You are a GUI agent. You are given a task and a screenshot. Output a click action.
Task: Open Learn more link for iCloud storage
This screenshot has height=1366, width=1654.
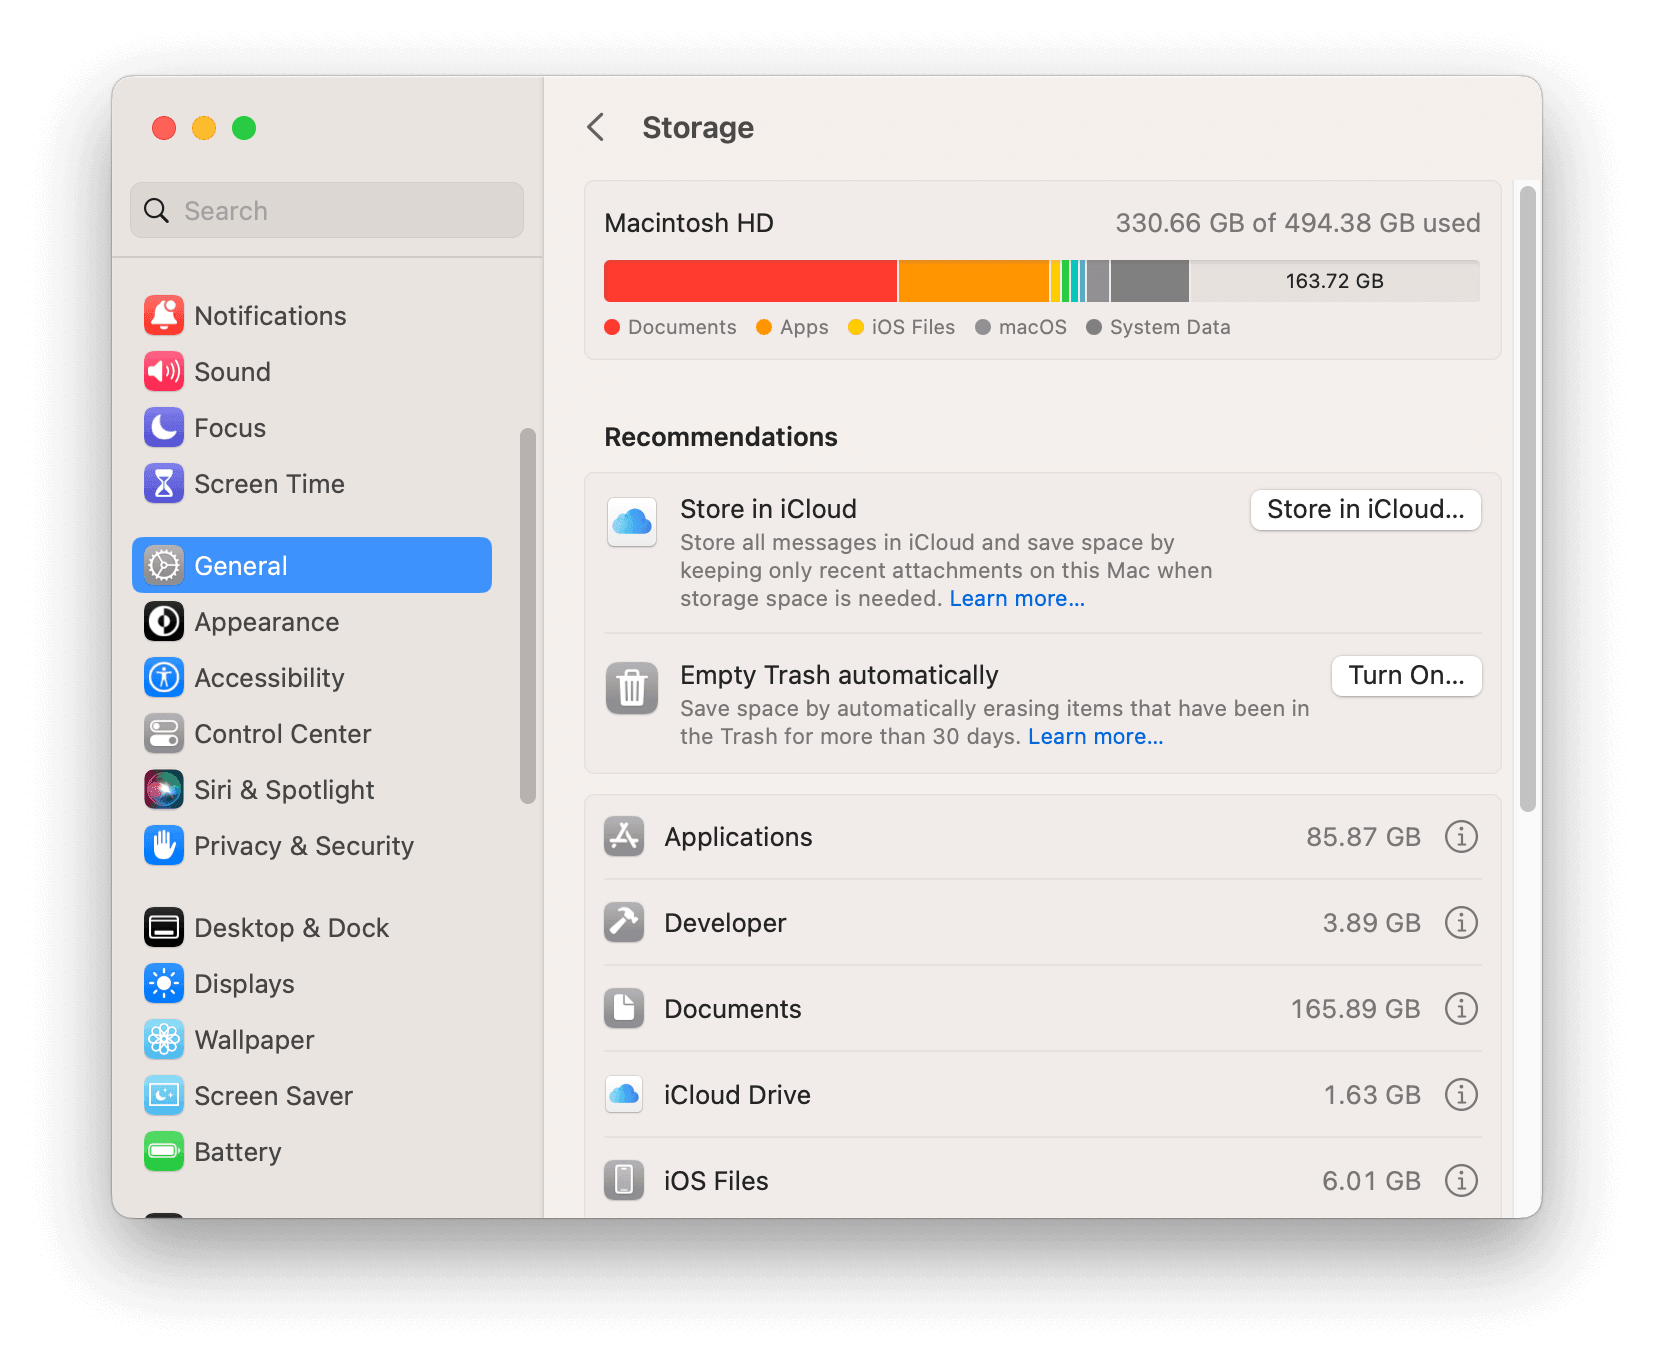(x=1016, y=599)
